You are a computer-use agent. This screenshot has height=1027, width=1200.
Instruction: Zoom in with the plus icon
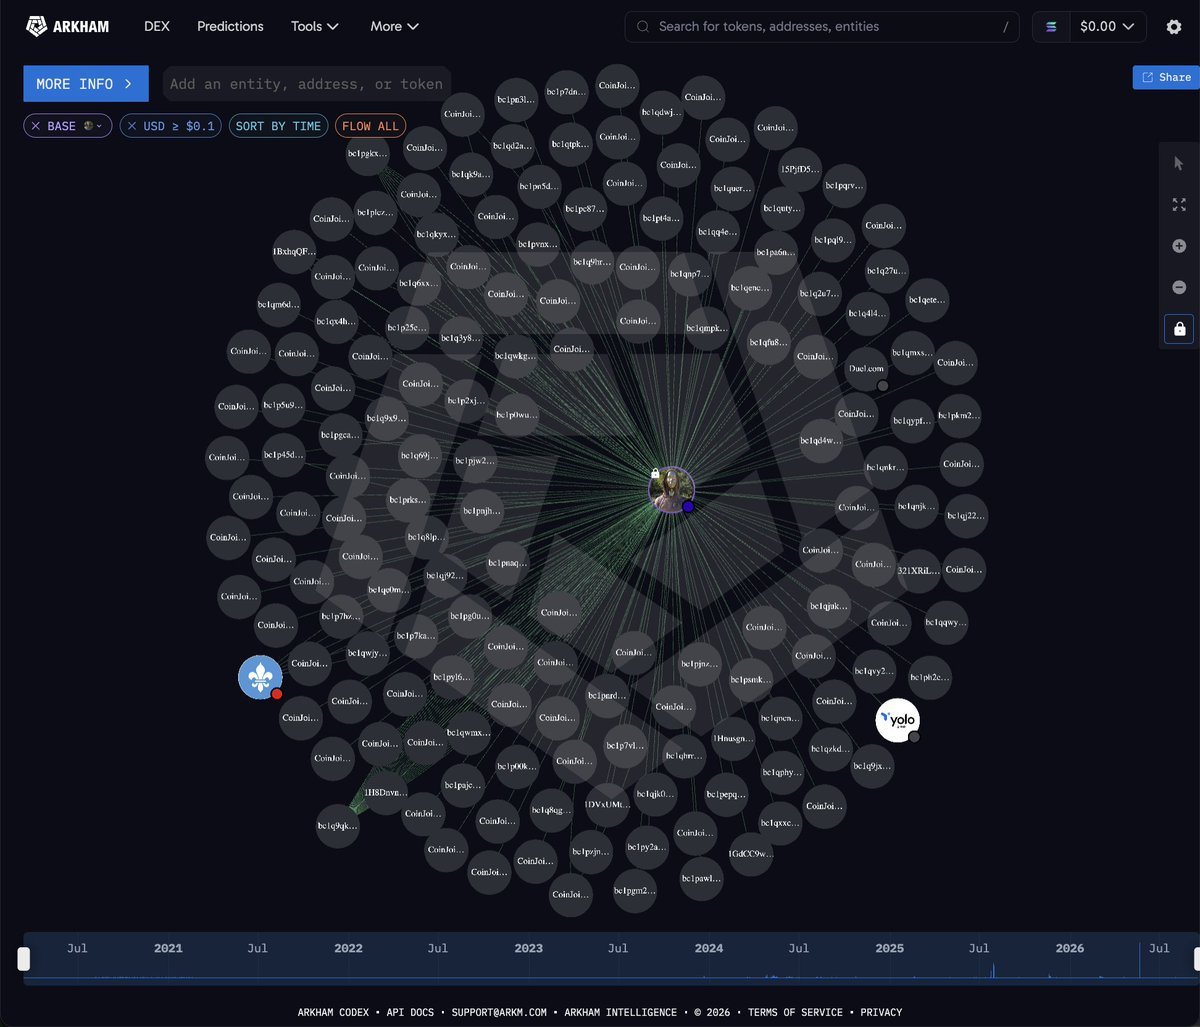(x=1179, y=246)
